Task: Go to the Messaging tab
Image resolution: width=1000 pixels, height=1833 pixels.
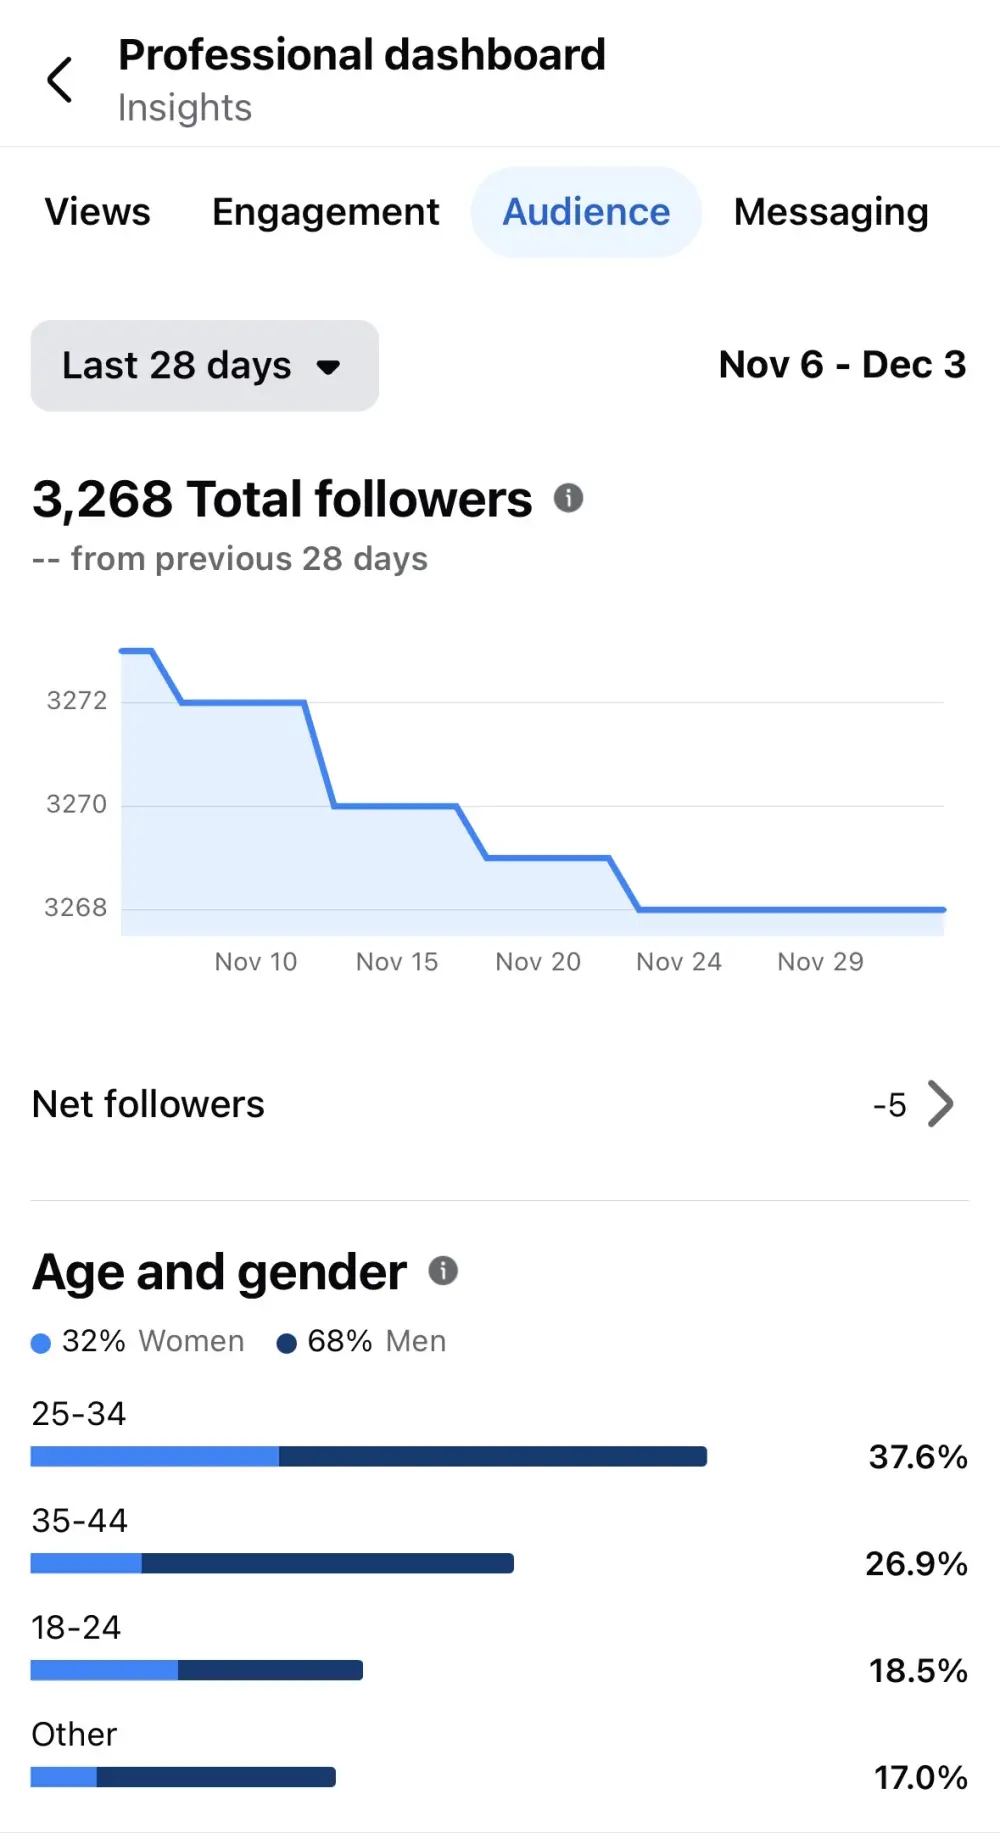Action: 831,212
